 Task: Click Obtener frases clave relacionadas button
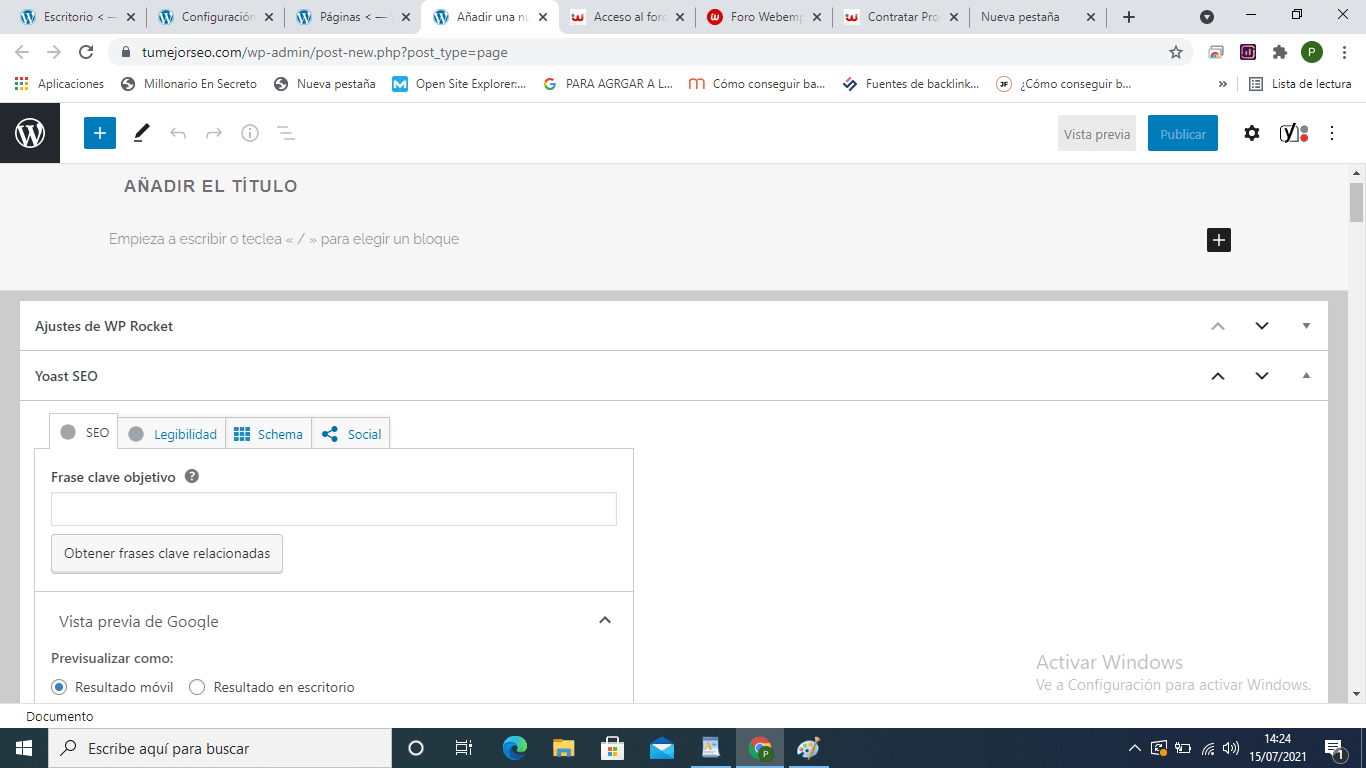167,553
